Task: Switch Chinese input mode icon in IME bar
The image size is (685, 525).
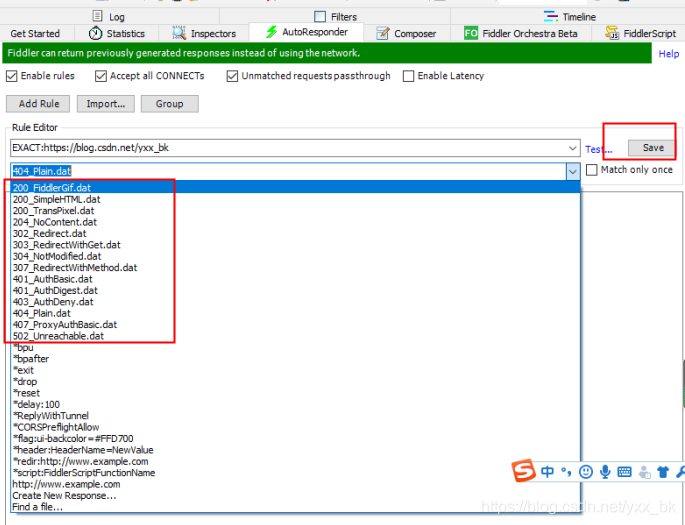Action: (547, 472)
